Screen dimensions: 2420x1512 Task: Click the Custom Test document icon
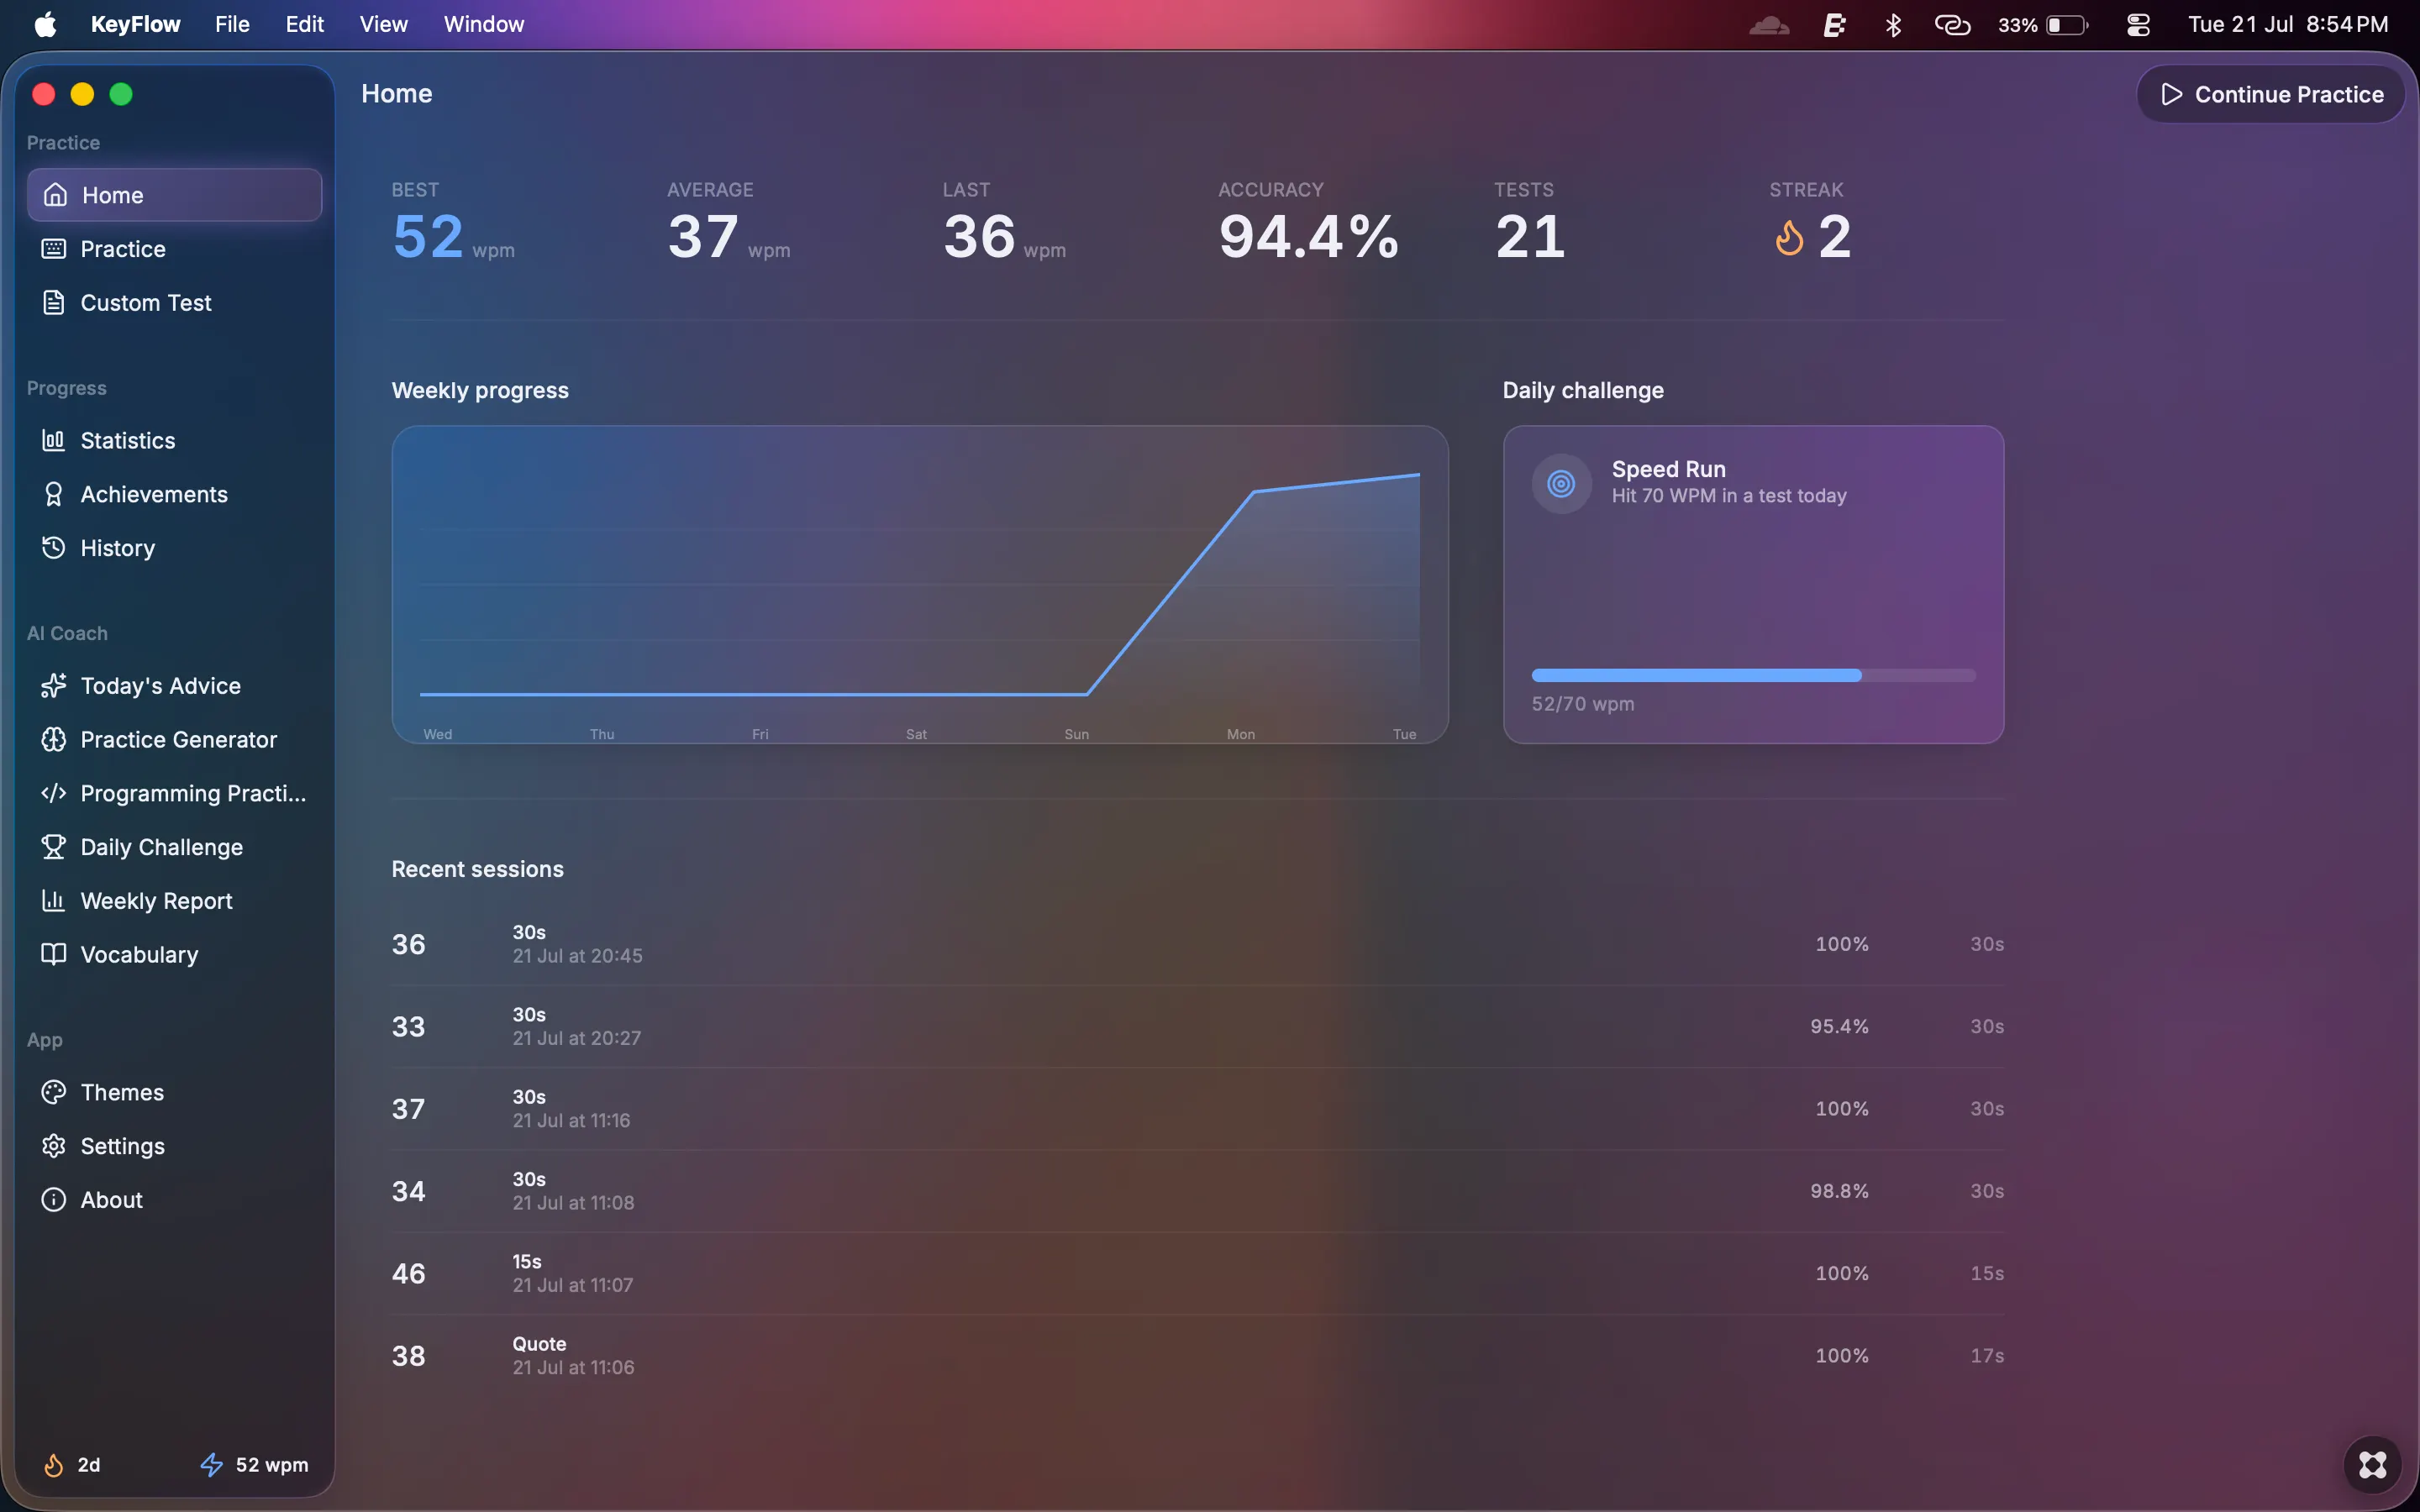54,302
